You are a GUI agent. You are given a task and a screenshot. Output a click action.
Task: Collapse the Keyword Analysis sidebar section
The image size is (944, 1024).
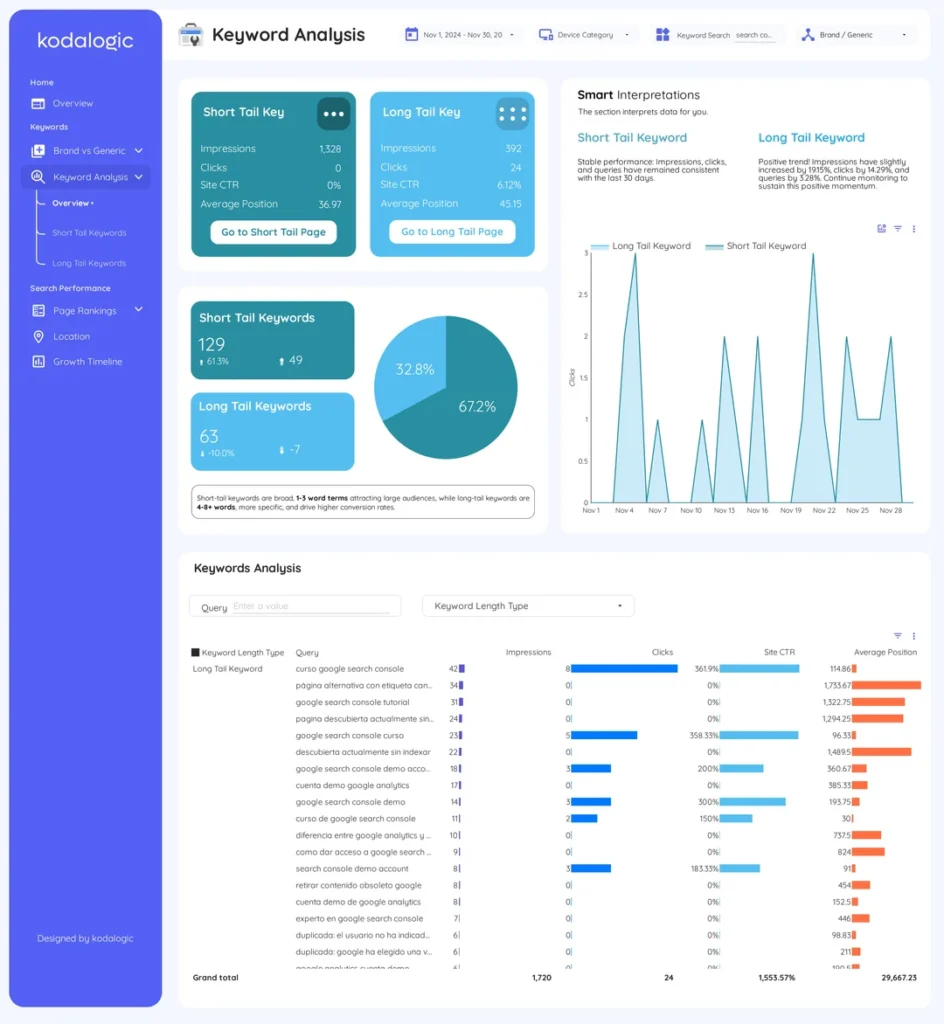click(x=90, y=175)
